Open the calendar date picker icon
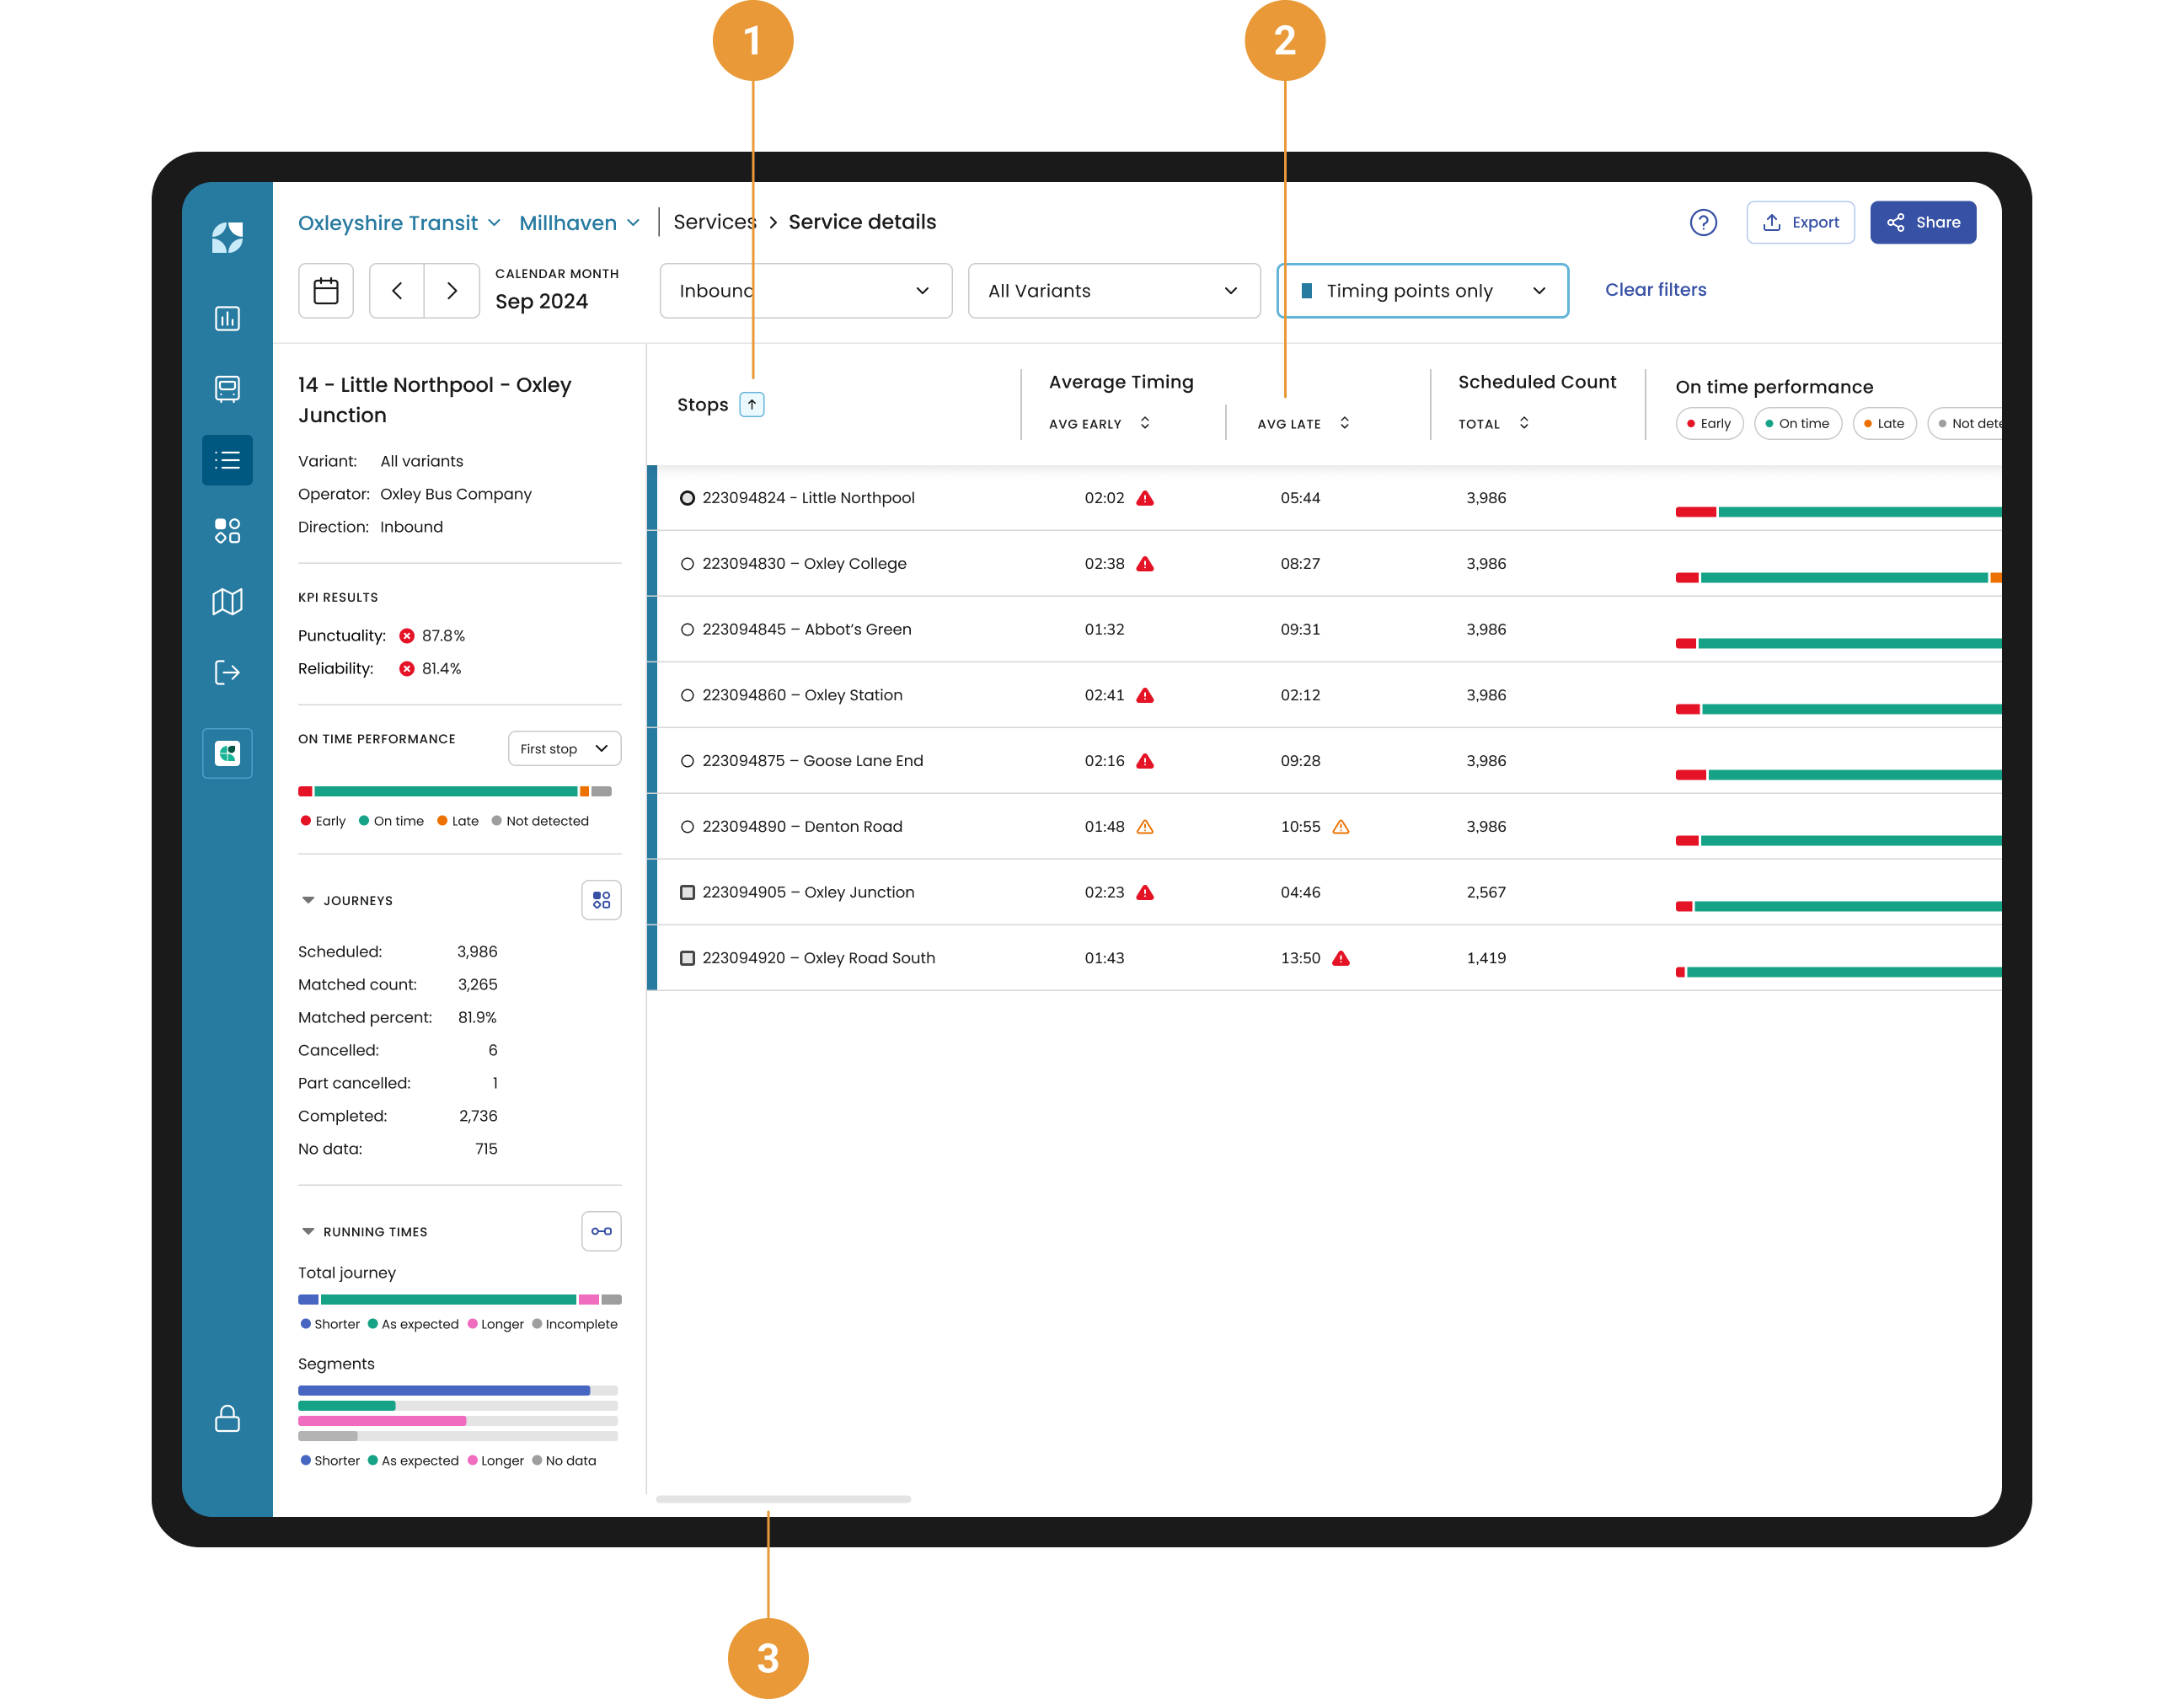Viewport: 2184px width, 1699px height. click(326, 291)
